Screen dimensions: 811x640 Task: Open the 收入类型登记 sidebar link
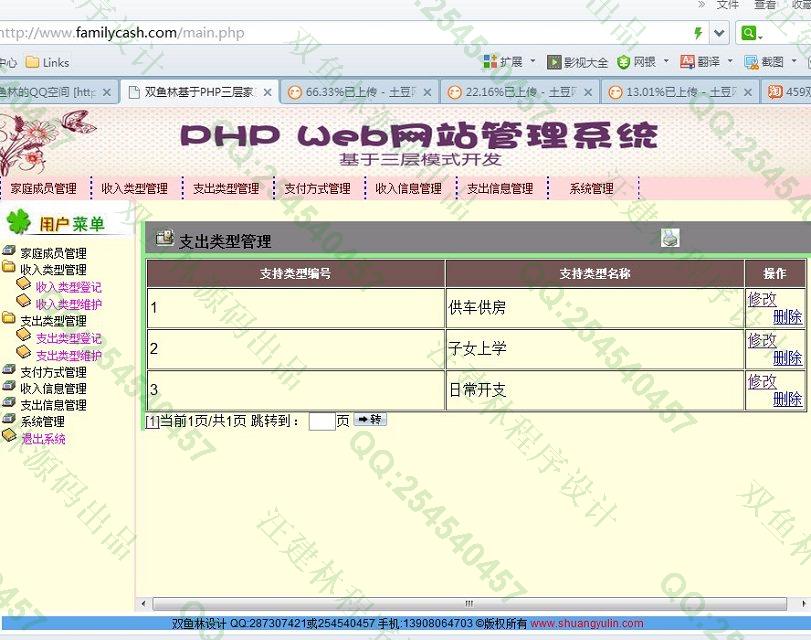[69, 287]
